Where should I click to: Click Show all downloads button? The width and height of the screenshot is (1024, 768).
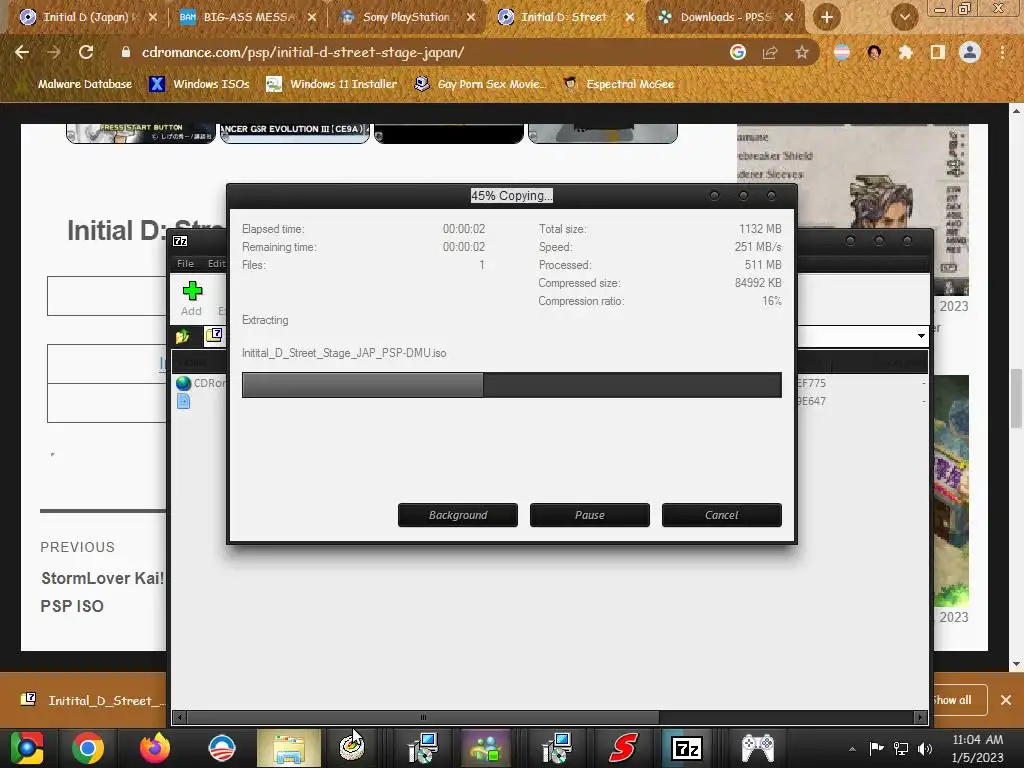(x=953, y=700)
